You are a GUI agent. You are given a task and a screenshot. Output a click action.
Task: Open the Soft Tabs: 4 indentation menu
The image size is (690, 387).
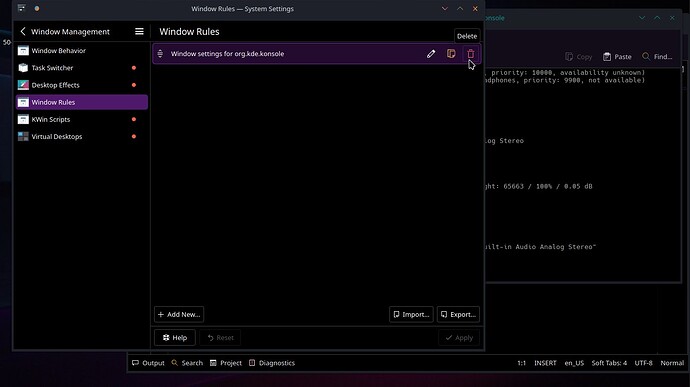(609, 363)
